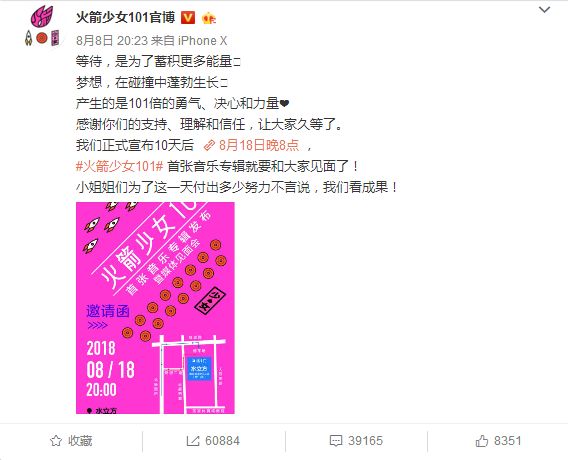568x460 pixels.
Task: Open the 8月8日 20:23 timestamp link
Action: click(x=110, y=41)
